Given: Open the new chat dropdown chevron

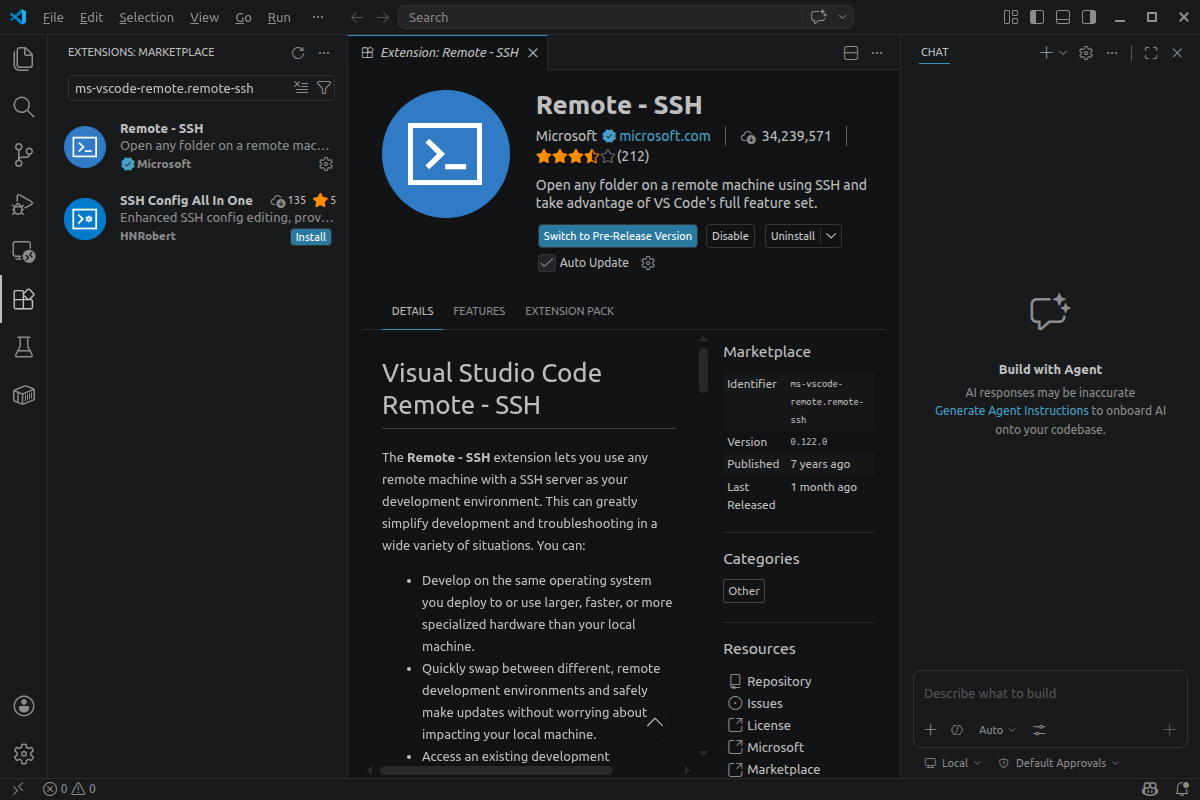Looking at the screenshot, I should tap(1063, 53).
